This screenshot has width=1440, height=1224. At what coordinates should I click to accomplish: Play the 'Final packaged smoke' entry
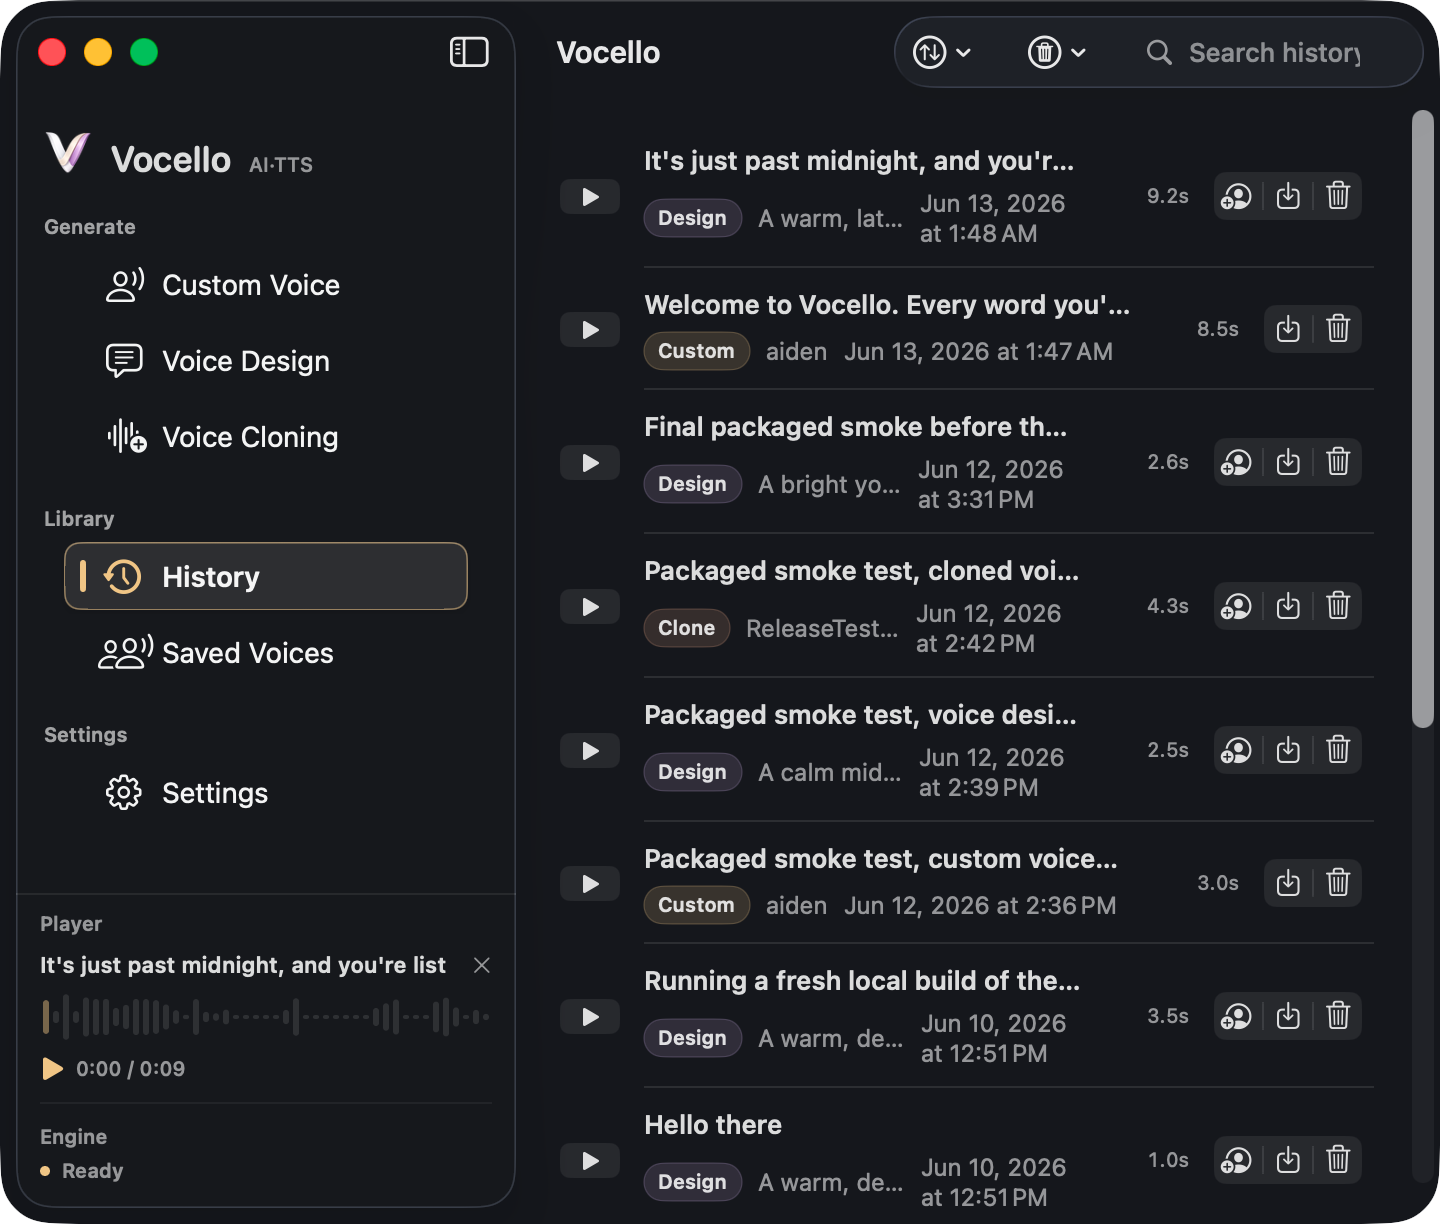[590, 463]
